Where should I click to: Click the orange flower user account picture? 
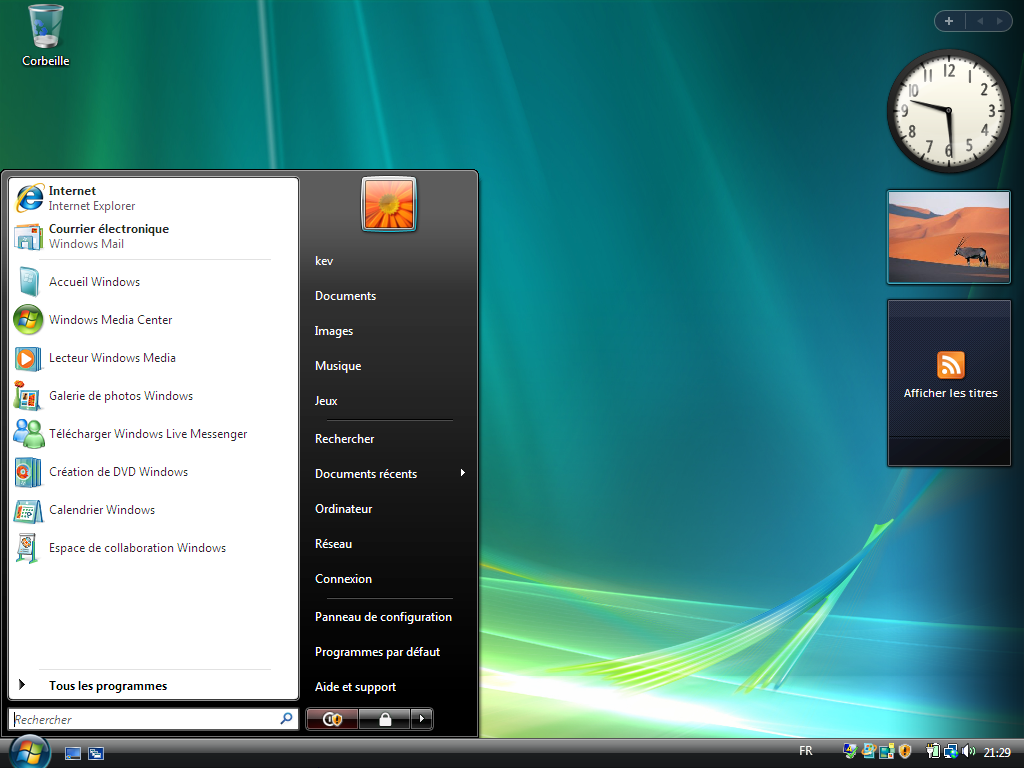point(389,204)
